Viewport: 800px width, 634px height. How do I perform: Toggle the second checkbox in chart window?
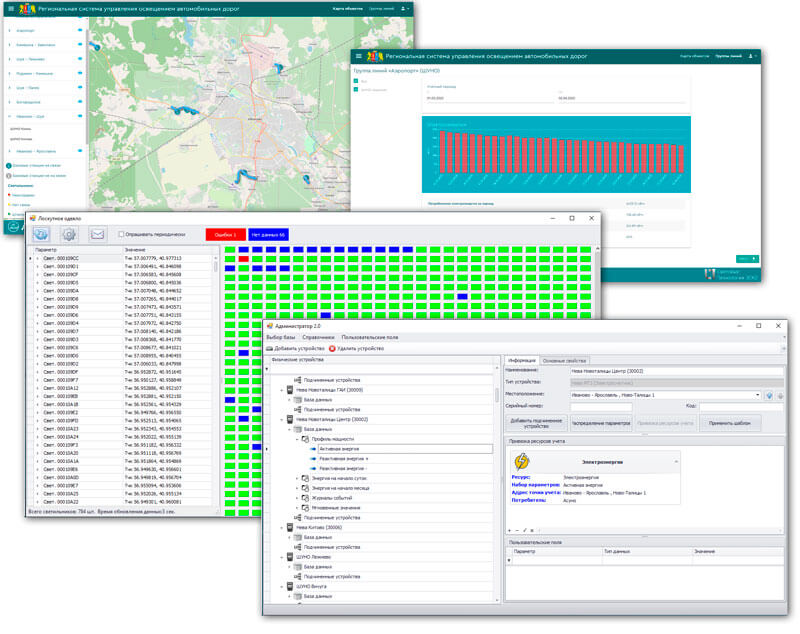tap(356, 90)
